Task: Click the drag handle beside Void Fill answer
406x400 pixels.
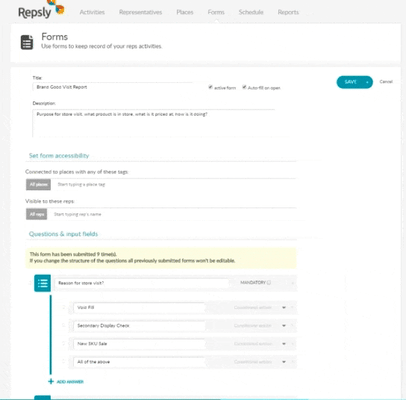Action: [x=64, y=307]
